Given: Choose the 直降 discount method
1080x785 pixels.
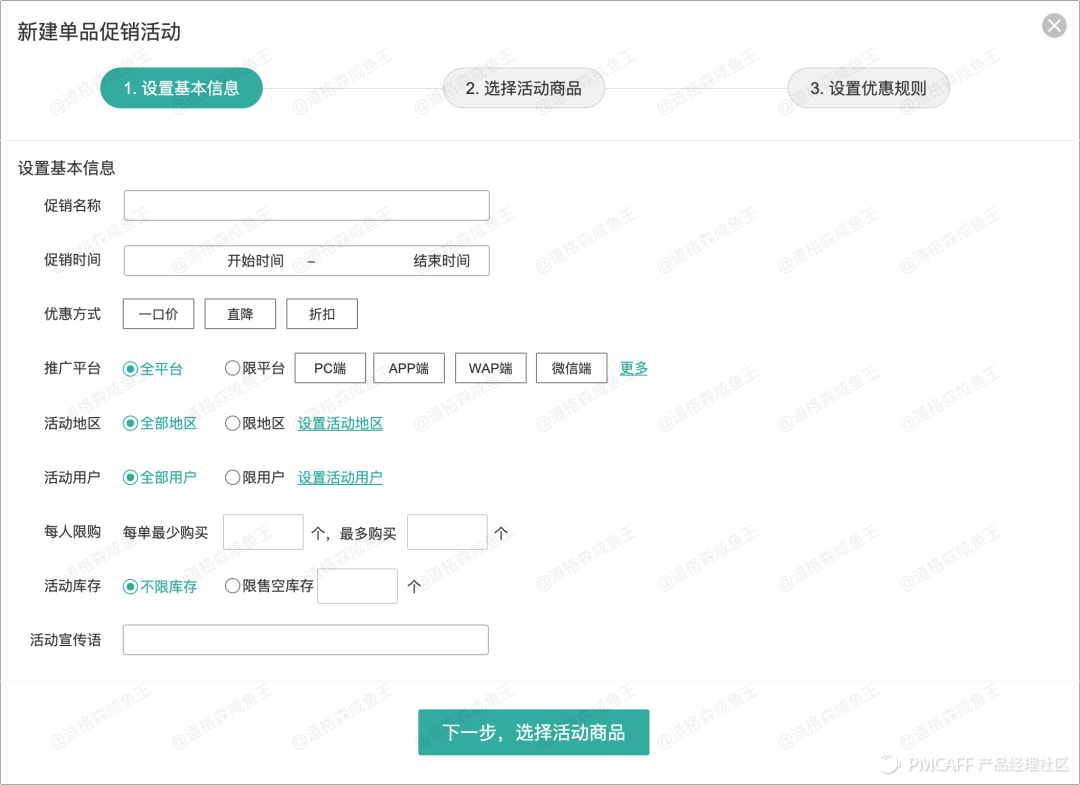Looking at the screenshot, I should coord(240,314).
